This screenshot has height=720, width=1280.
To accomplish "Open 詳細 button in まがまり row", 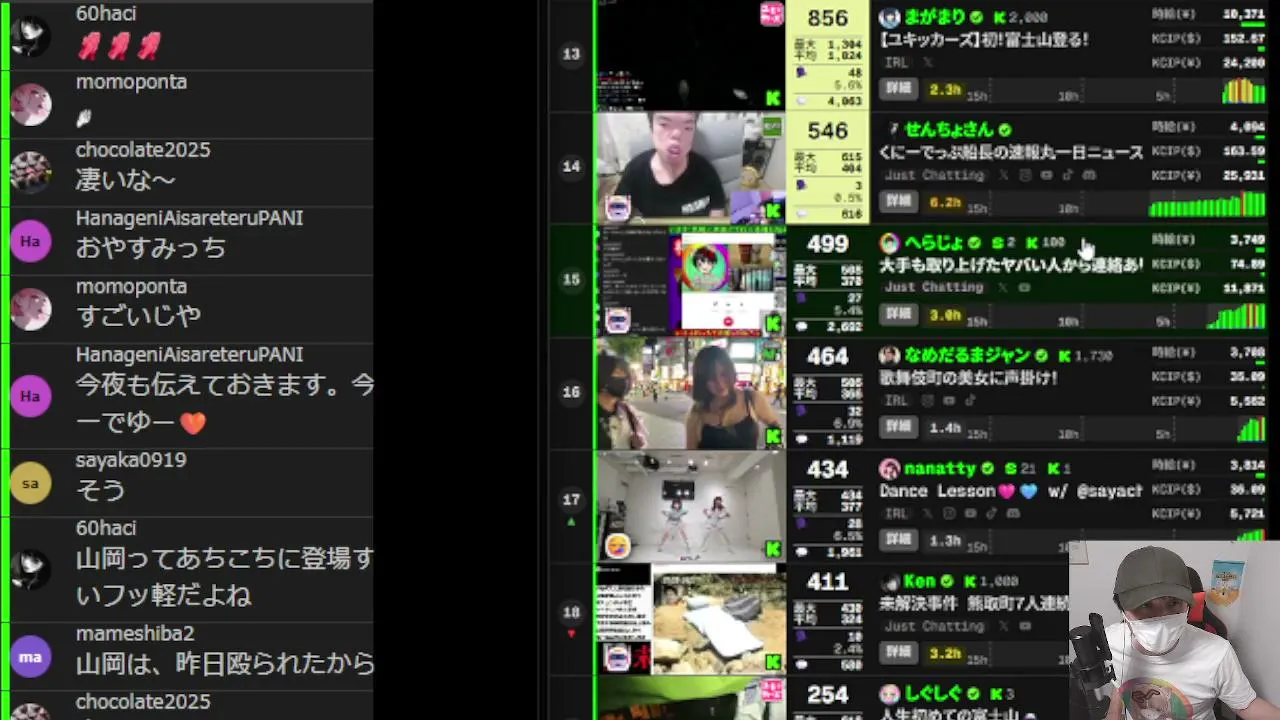I will tap(898, 88).
